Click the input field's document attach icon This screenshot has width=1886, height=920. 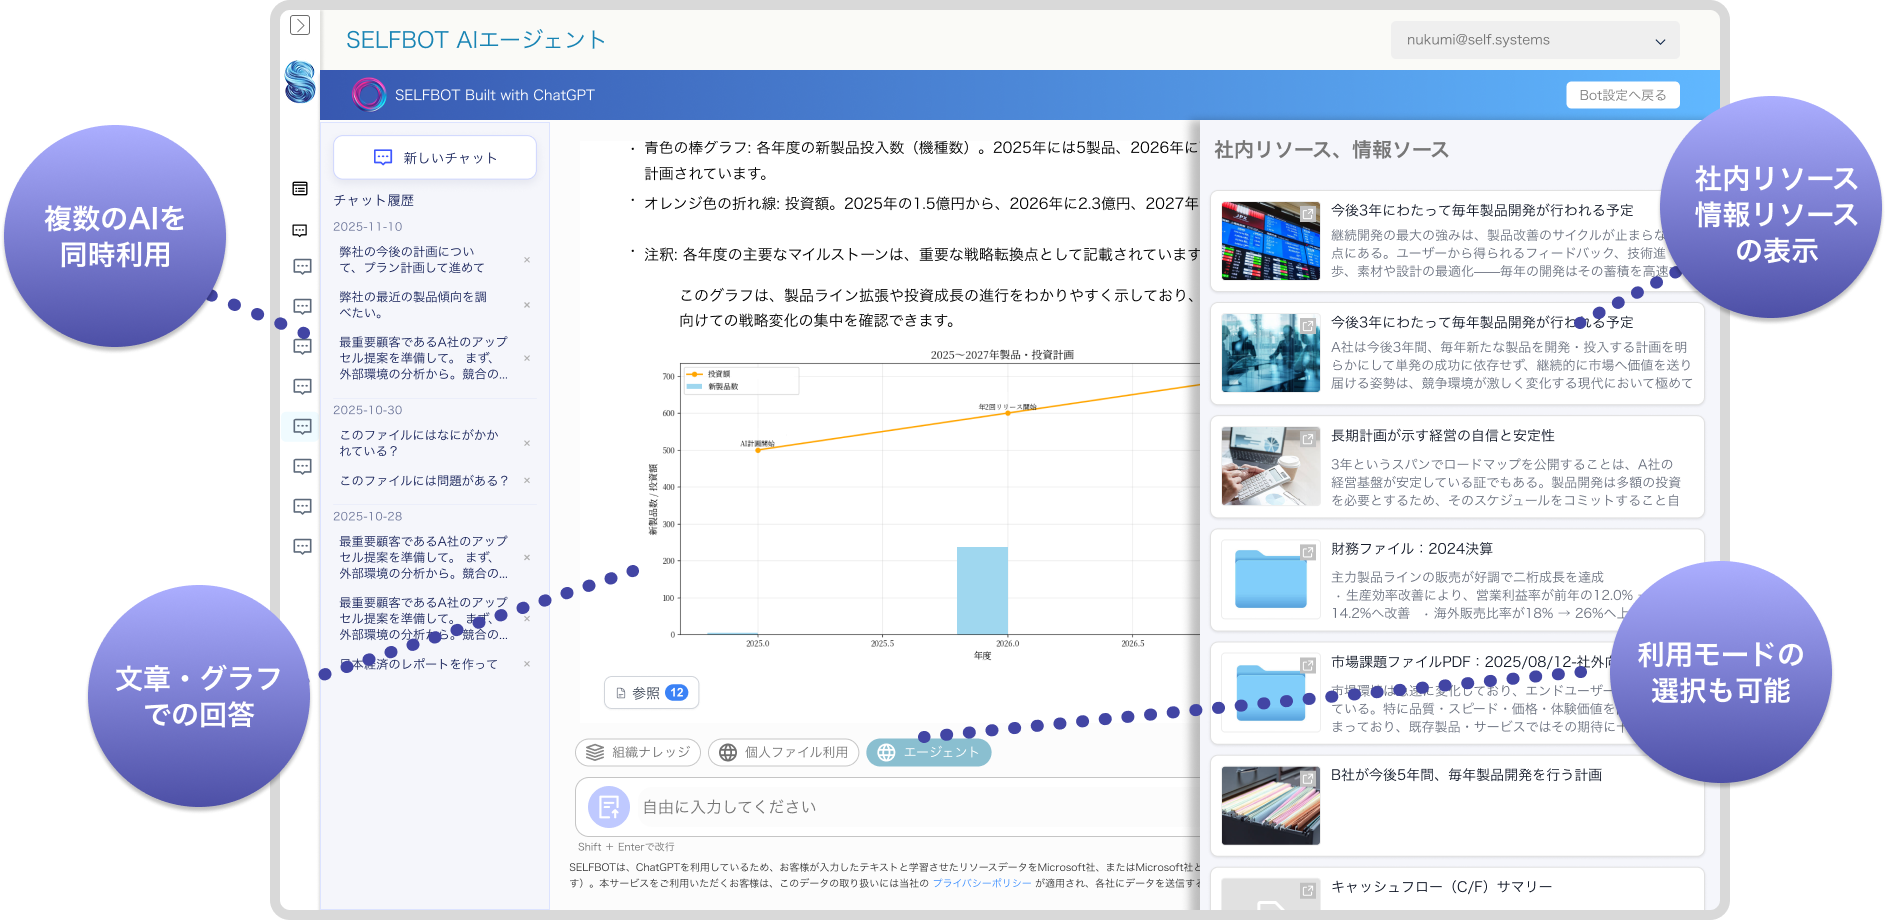608,807
